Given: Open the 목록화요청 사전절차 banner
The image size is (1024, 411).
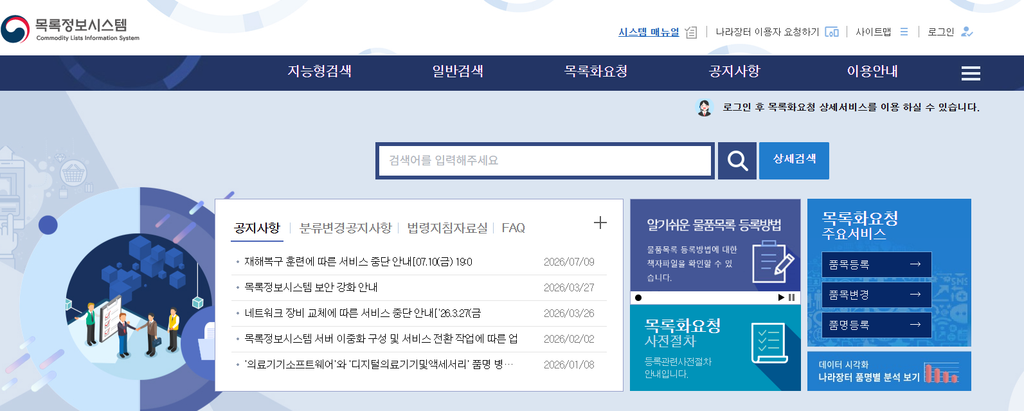Looking at the screenshot, I should (x=715, y=348).
